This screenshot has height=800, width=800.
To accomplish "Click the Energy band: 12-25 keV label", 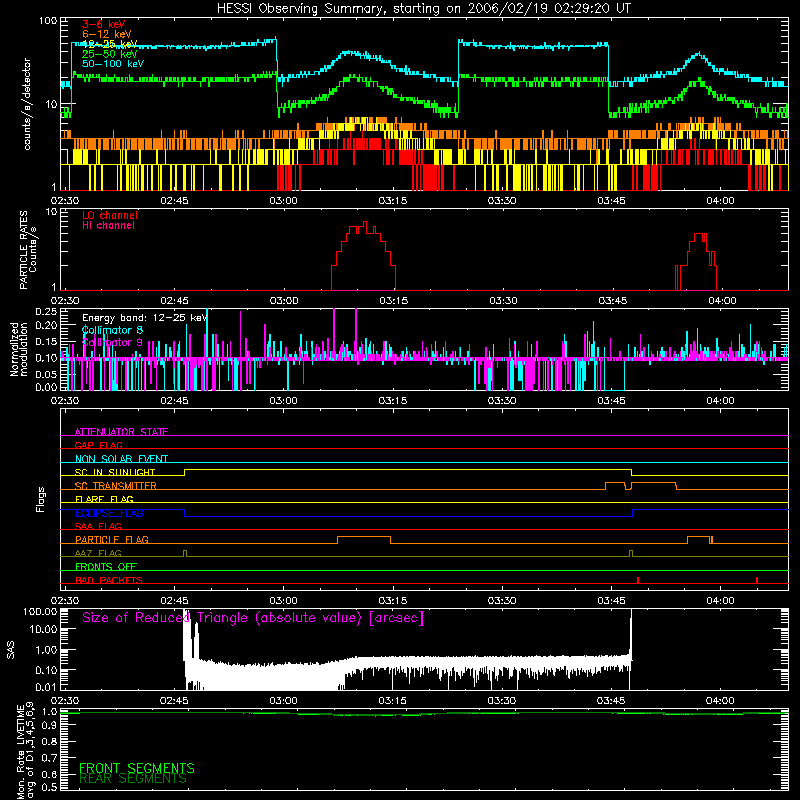I will pos(144,318).
